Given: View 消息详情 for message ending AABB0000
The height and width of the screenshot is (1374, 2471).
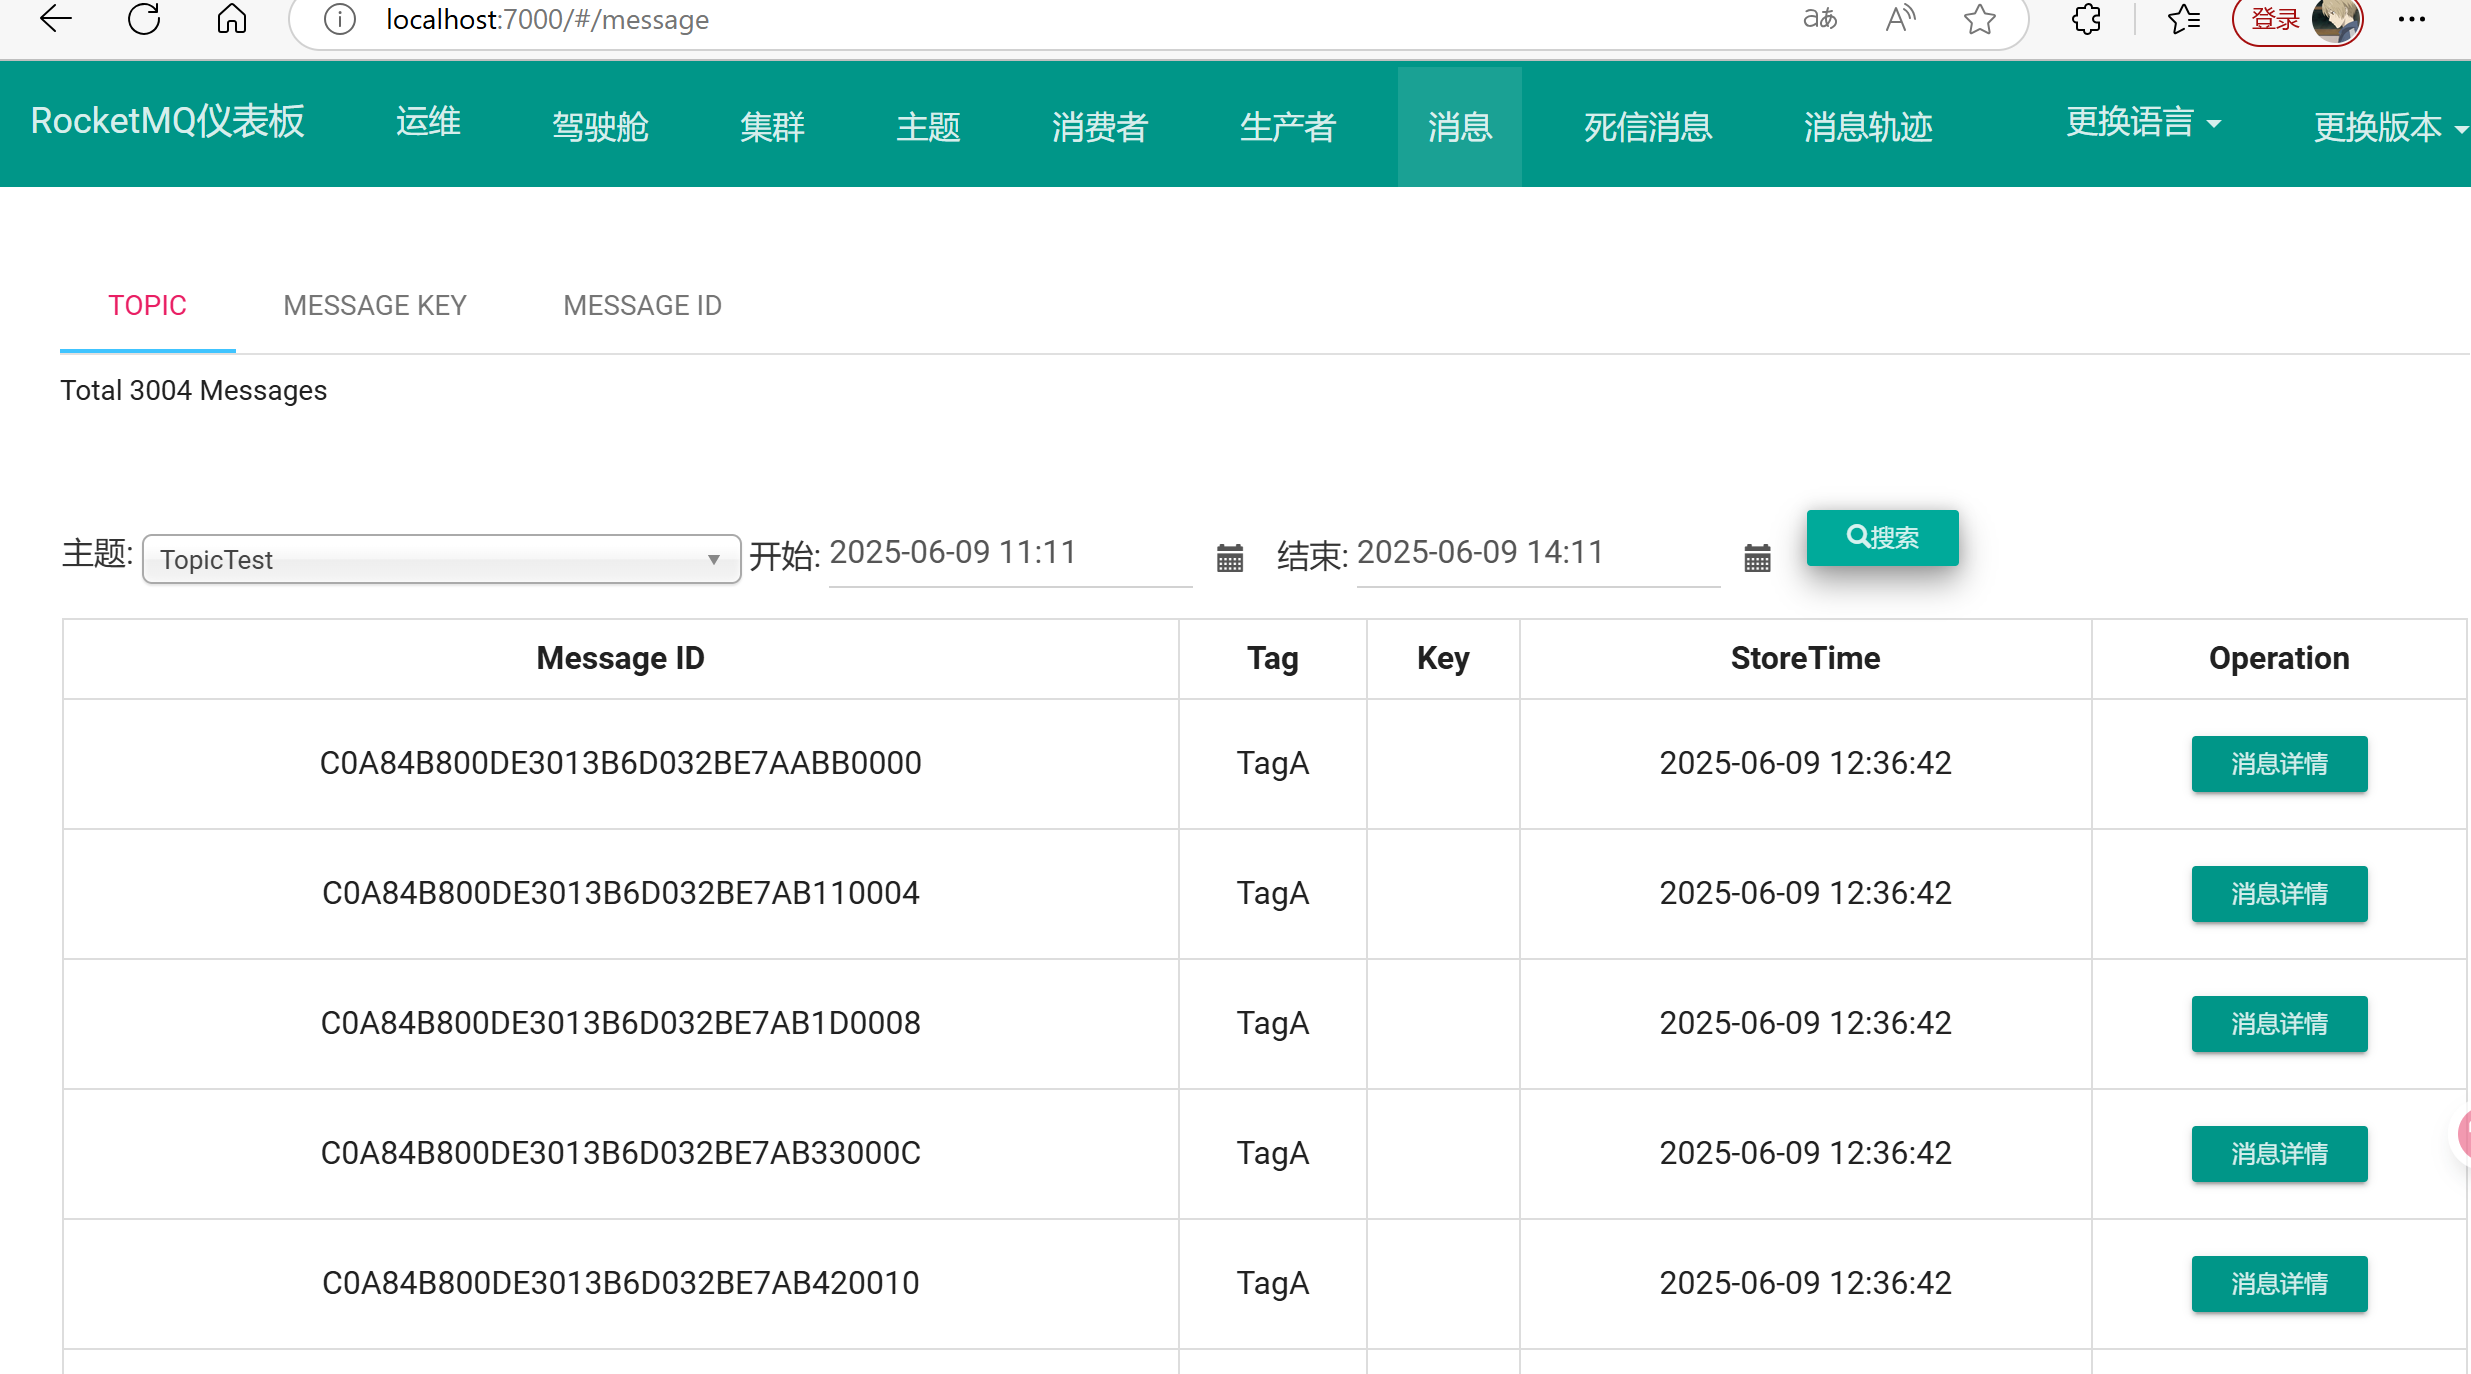Looking at the screenshot, I should [2279, 764].
